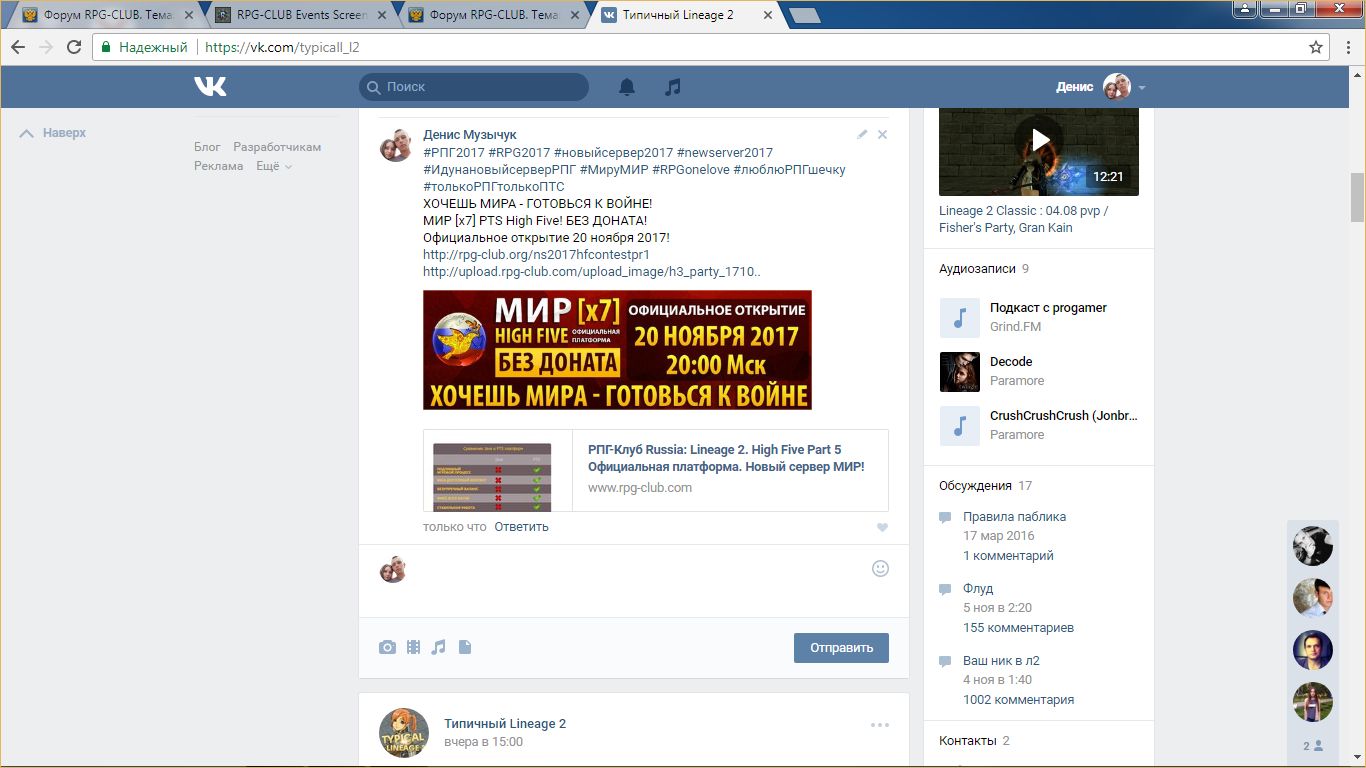1366x768 pixels.
Task: Open the Правила паблика discussion
Action: (1014, 517)
